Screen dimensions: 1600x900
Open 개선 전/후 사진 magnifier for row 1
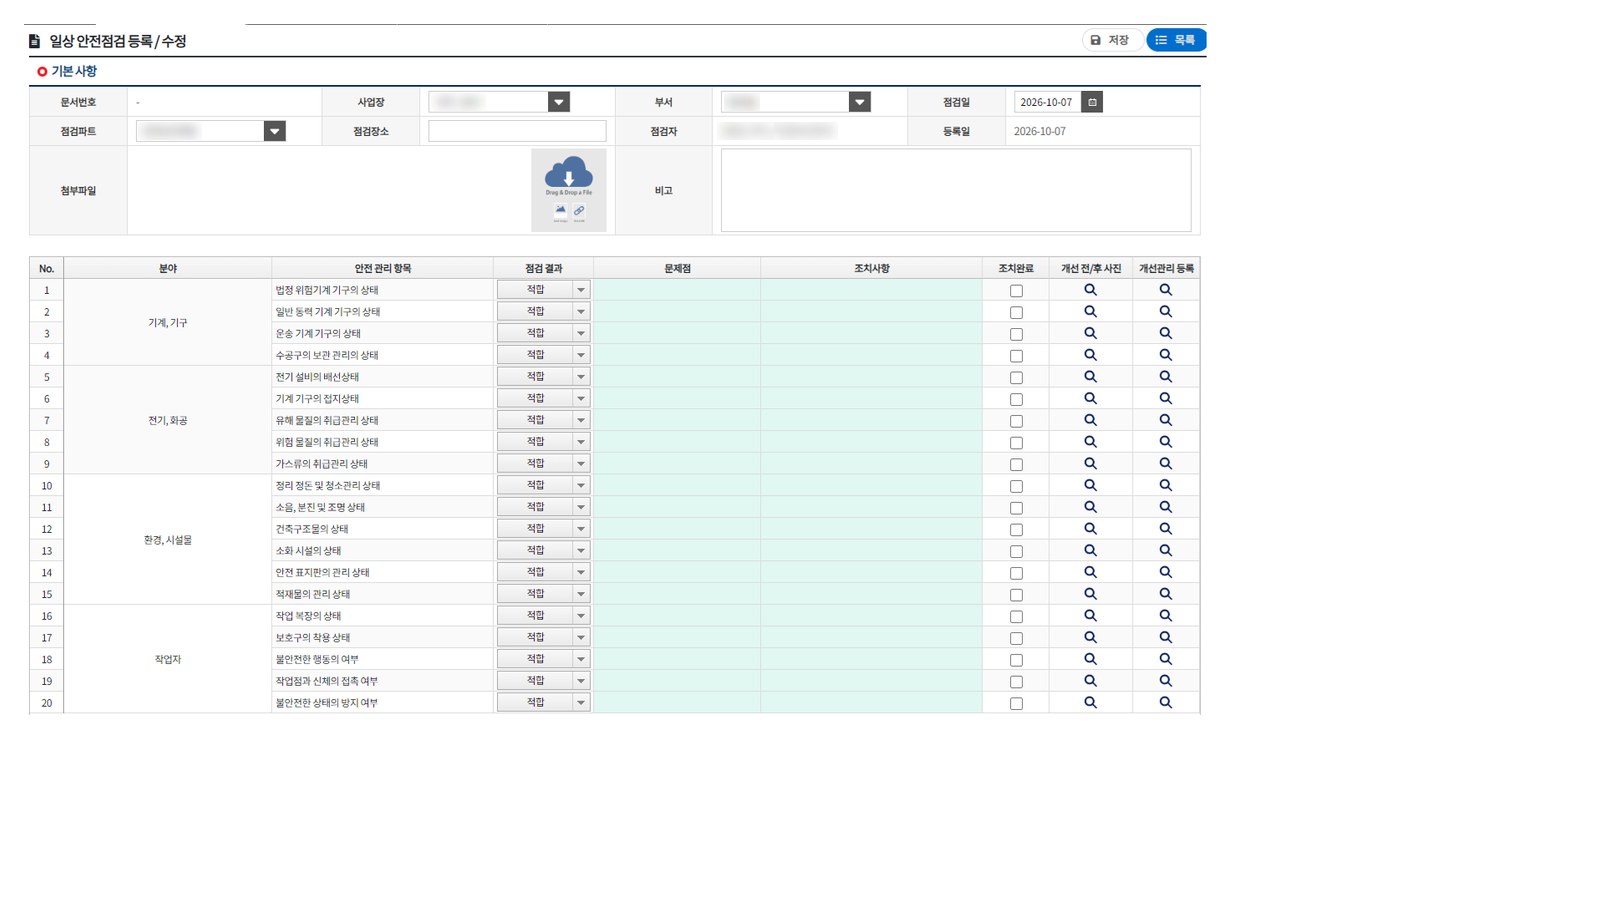click(1090, 290)
